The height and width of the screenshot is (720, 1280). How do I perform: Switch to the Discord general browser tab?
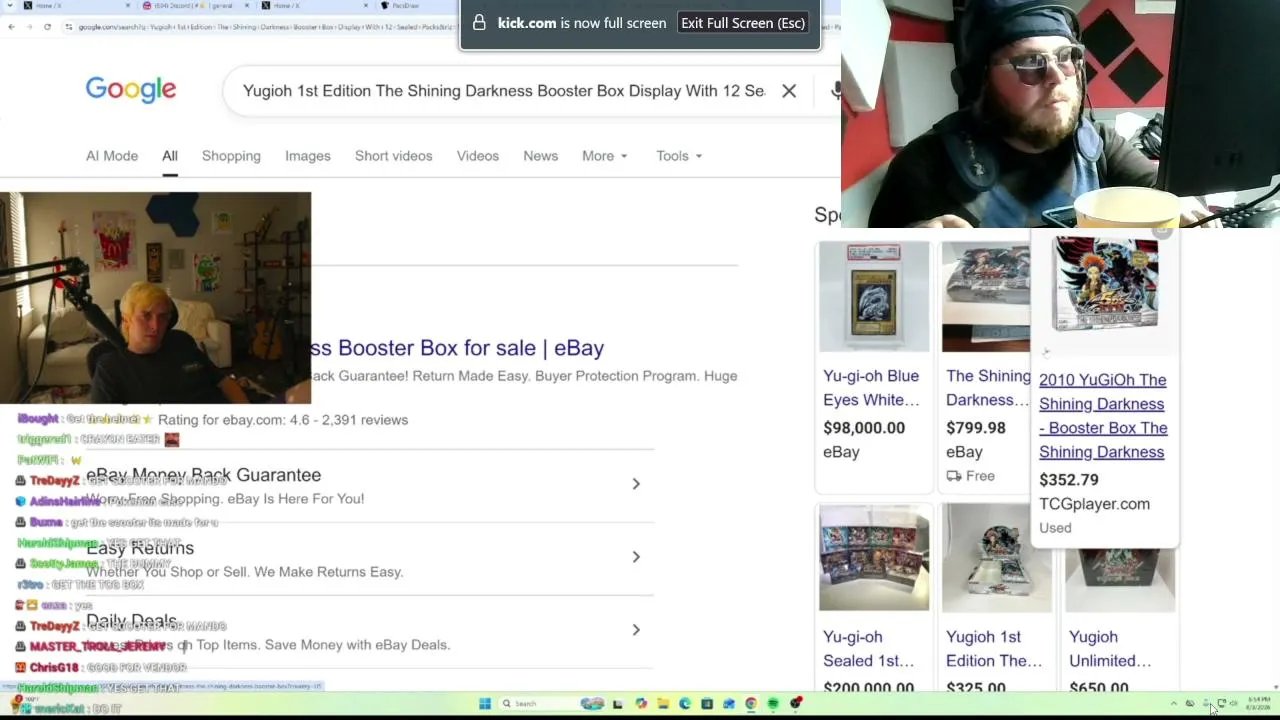[195, 6]
